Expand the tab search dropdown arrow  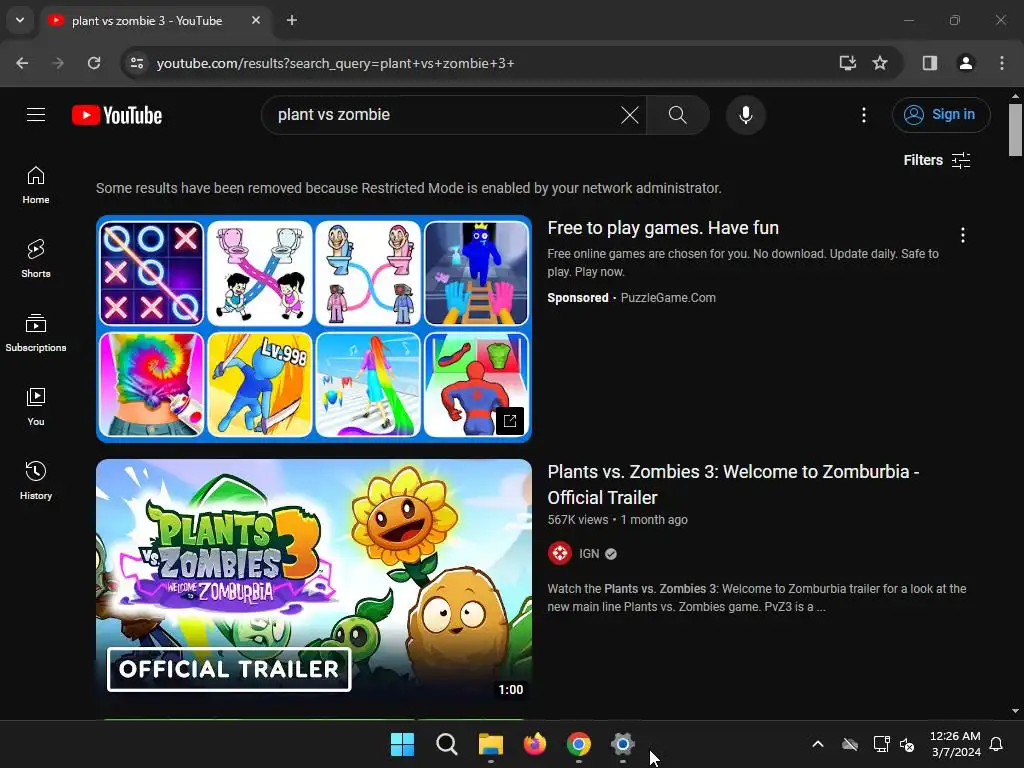[x=20, y=20]
